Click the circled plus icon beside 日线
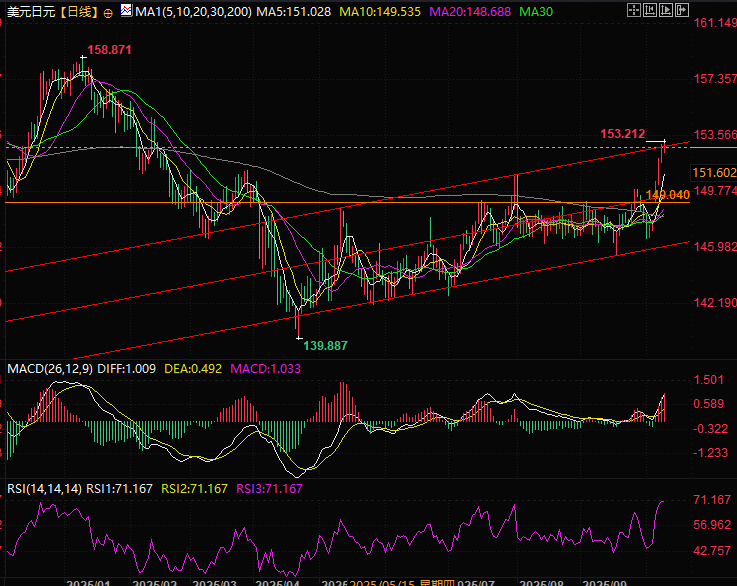 click(107, 11)
